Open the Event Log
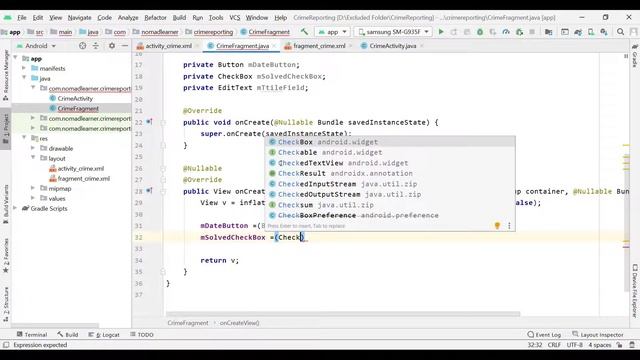The width and height of the screenshot is (640, 360). coord(544,335)
